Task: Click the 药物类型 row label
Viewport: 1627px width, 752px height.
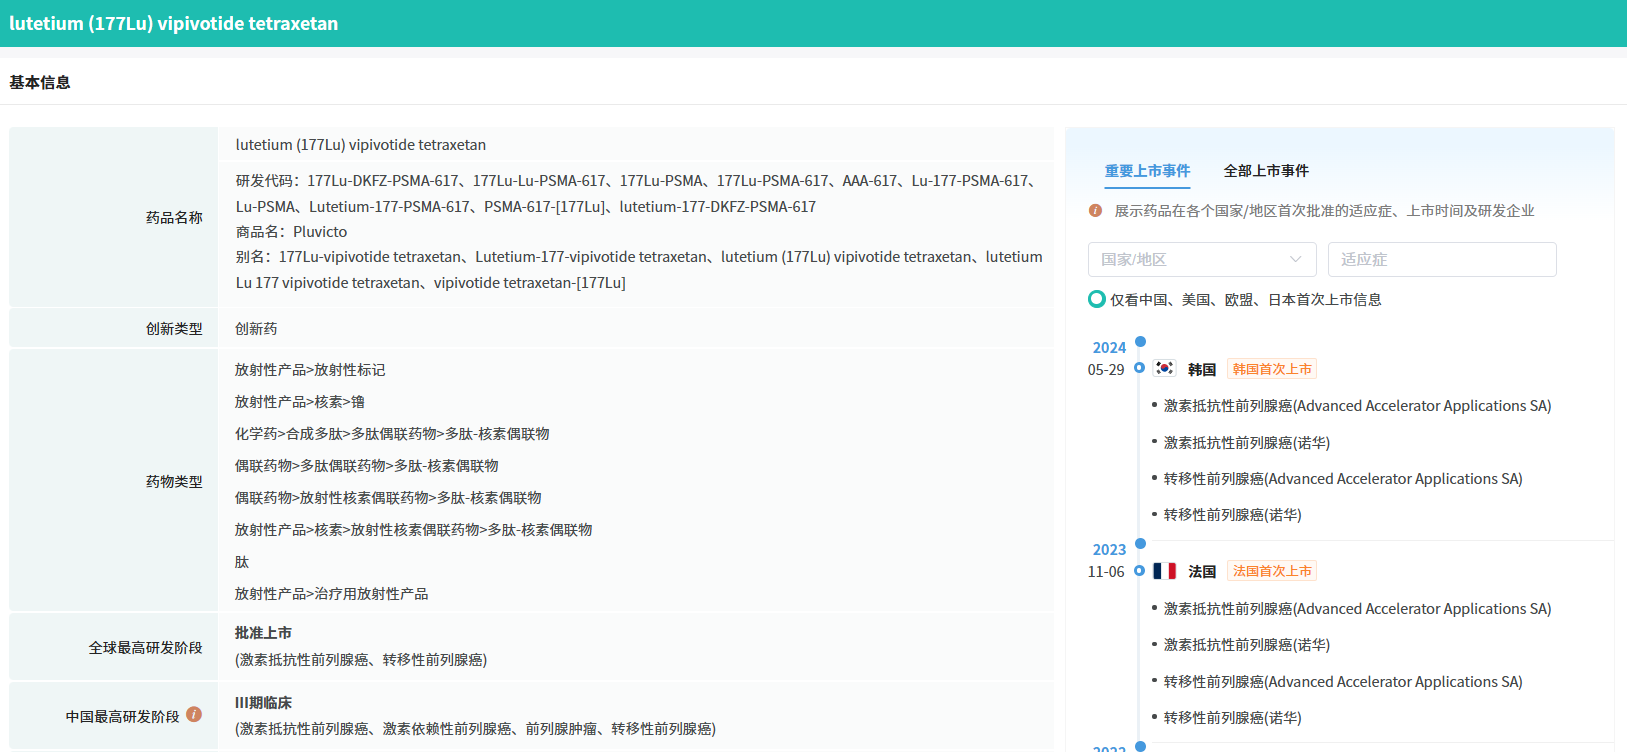Action: click(174, 481)
